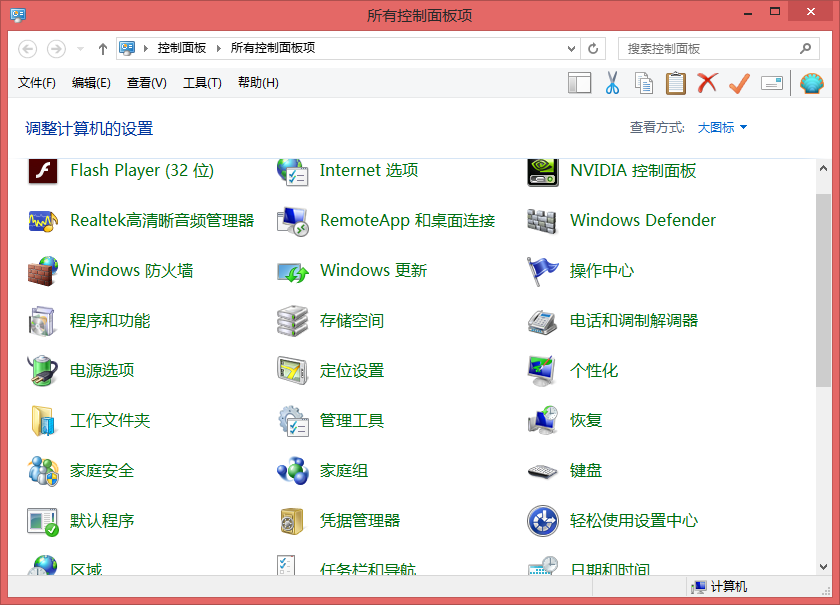Open the Realtek高清晰音频管理器 icon
The image size is (840, 605).
coord(43,221)
